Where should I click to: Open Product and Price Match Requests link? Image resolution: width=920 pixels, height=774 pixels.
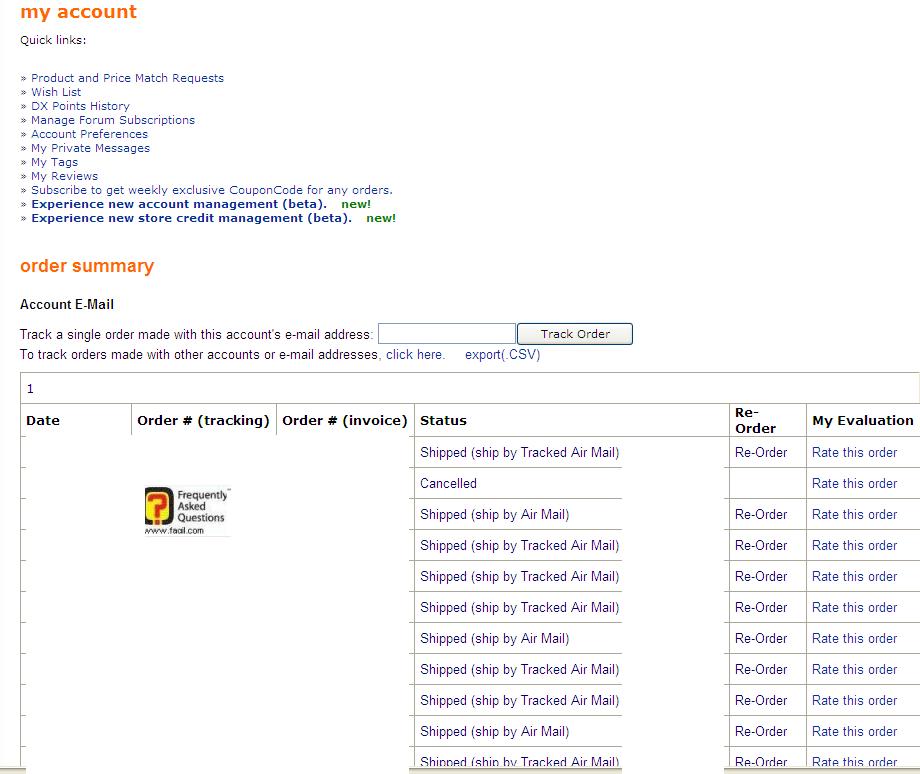click(x=127, y=78)
